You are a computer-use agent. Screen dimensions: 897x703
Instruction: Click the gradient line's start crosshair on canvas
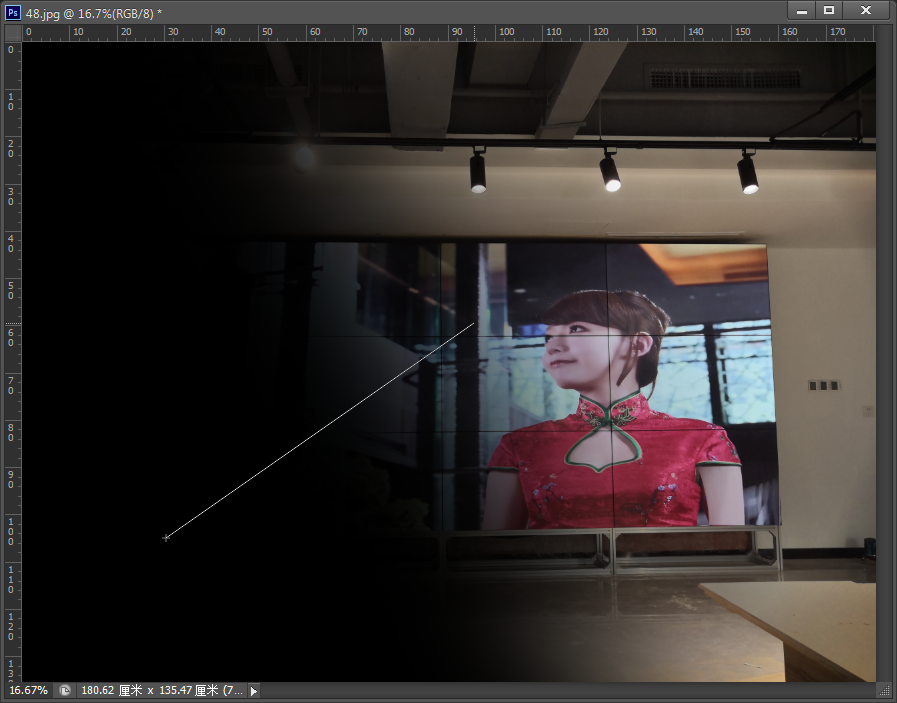[166, 538]
